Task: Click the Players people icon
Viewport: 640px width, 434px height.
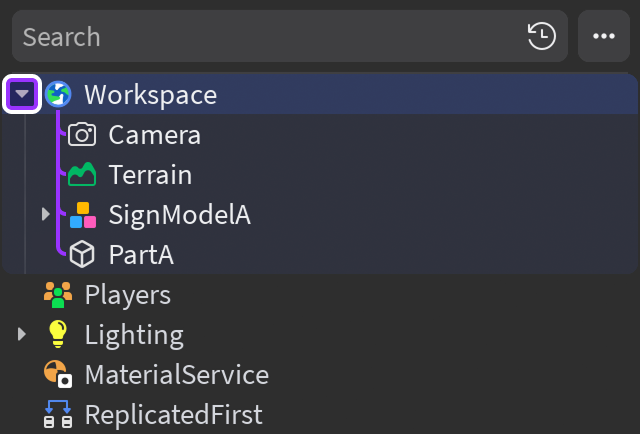Action: pos(58,294)
